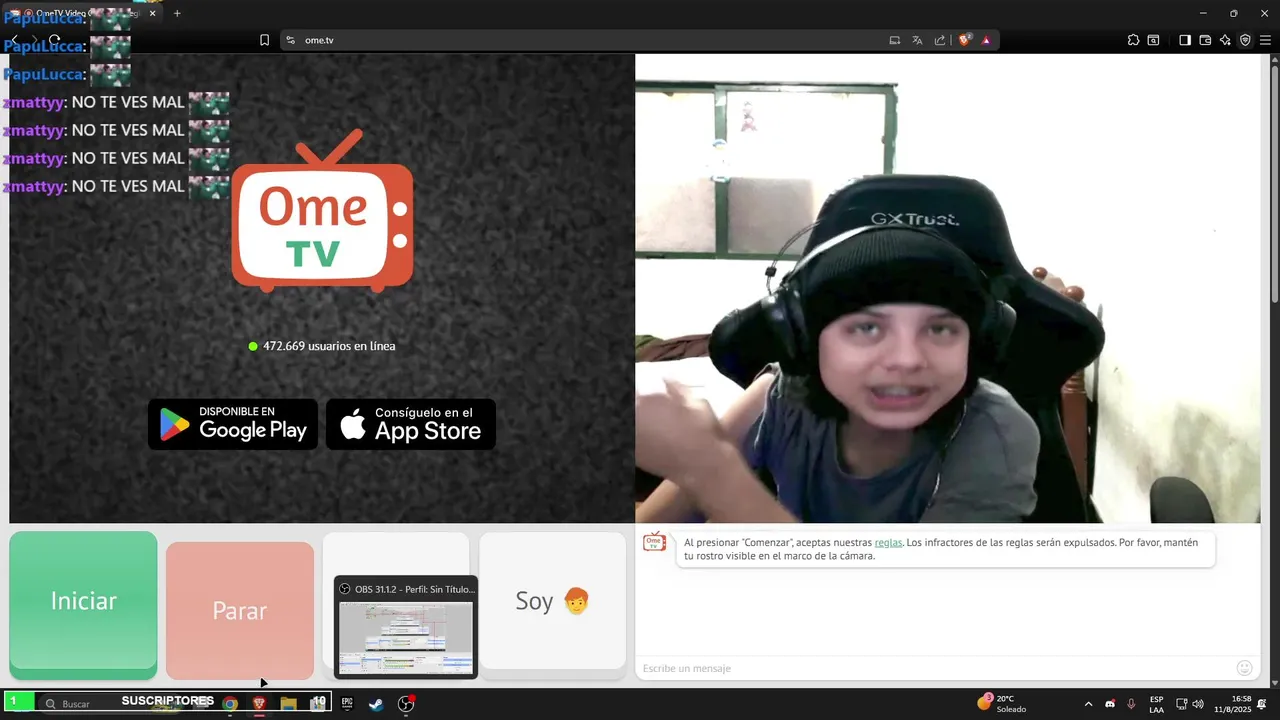This screenshot has width=1280, height=720.
Task: Click the Soy gender selector button
Action: click(x=552, y=601)
